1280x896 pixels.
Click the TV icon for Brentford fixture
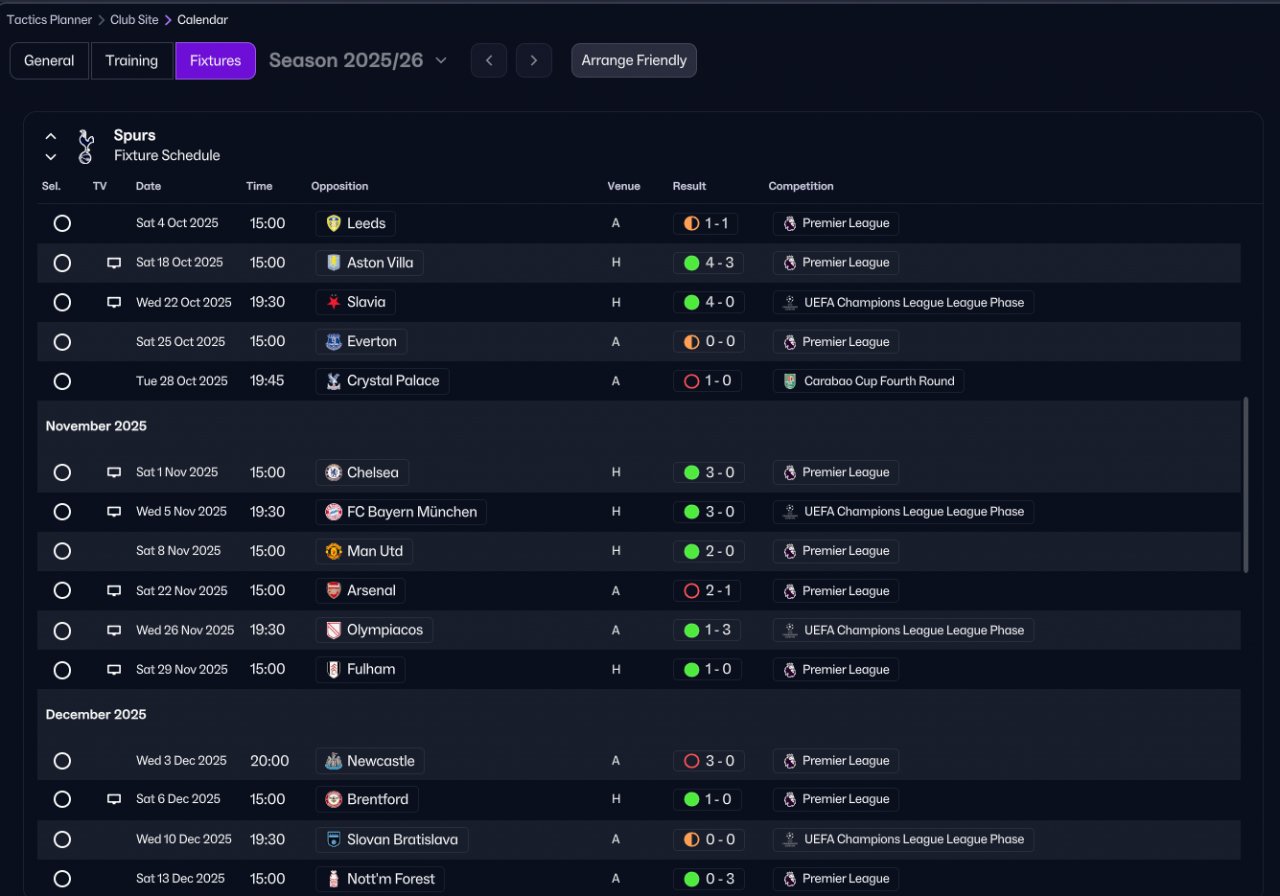click(114, 799)
